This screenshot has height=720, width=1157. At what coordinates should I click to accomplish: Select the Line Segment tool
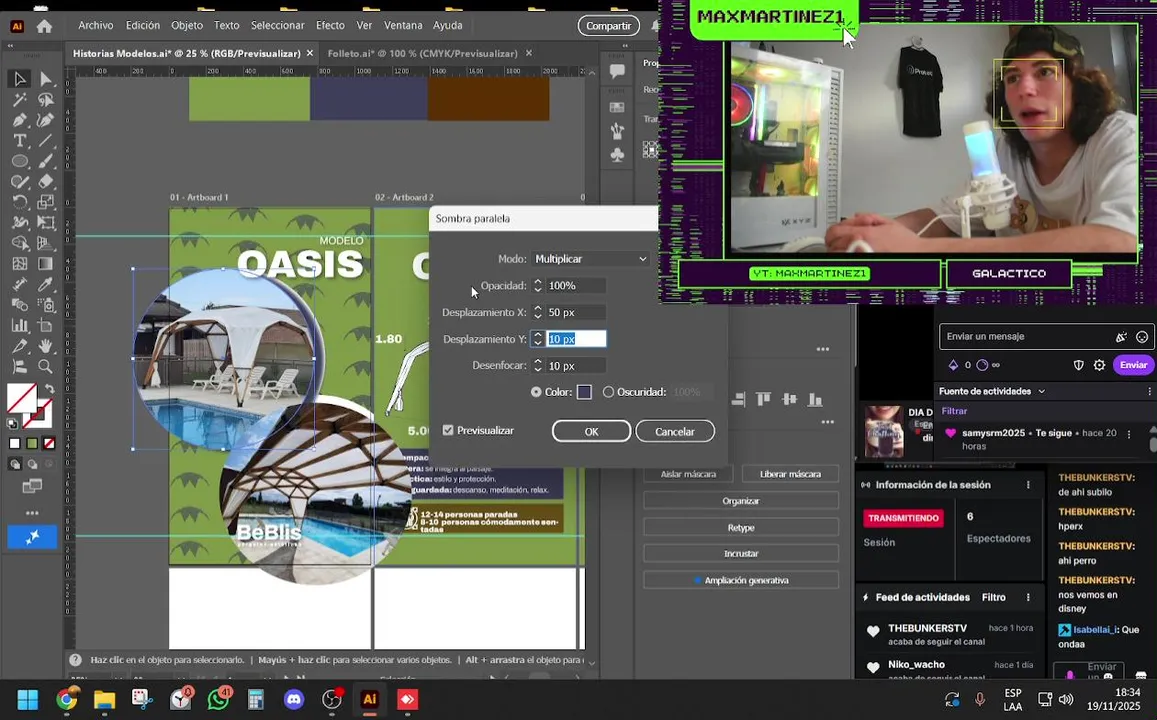[46, 140]
